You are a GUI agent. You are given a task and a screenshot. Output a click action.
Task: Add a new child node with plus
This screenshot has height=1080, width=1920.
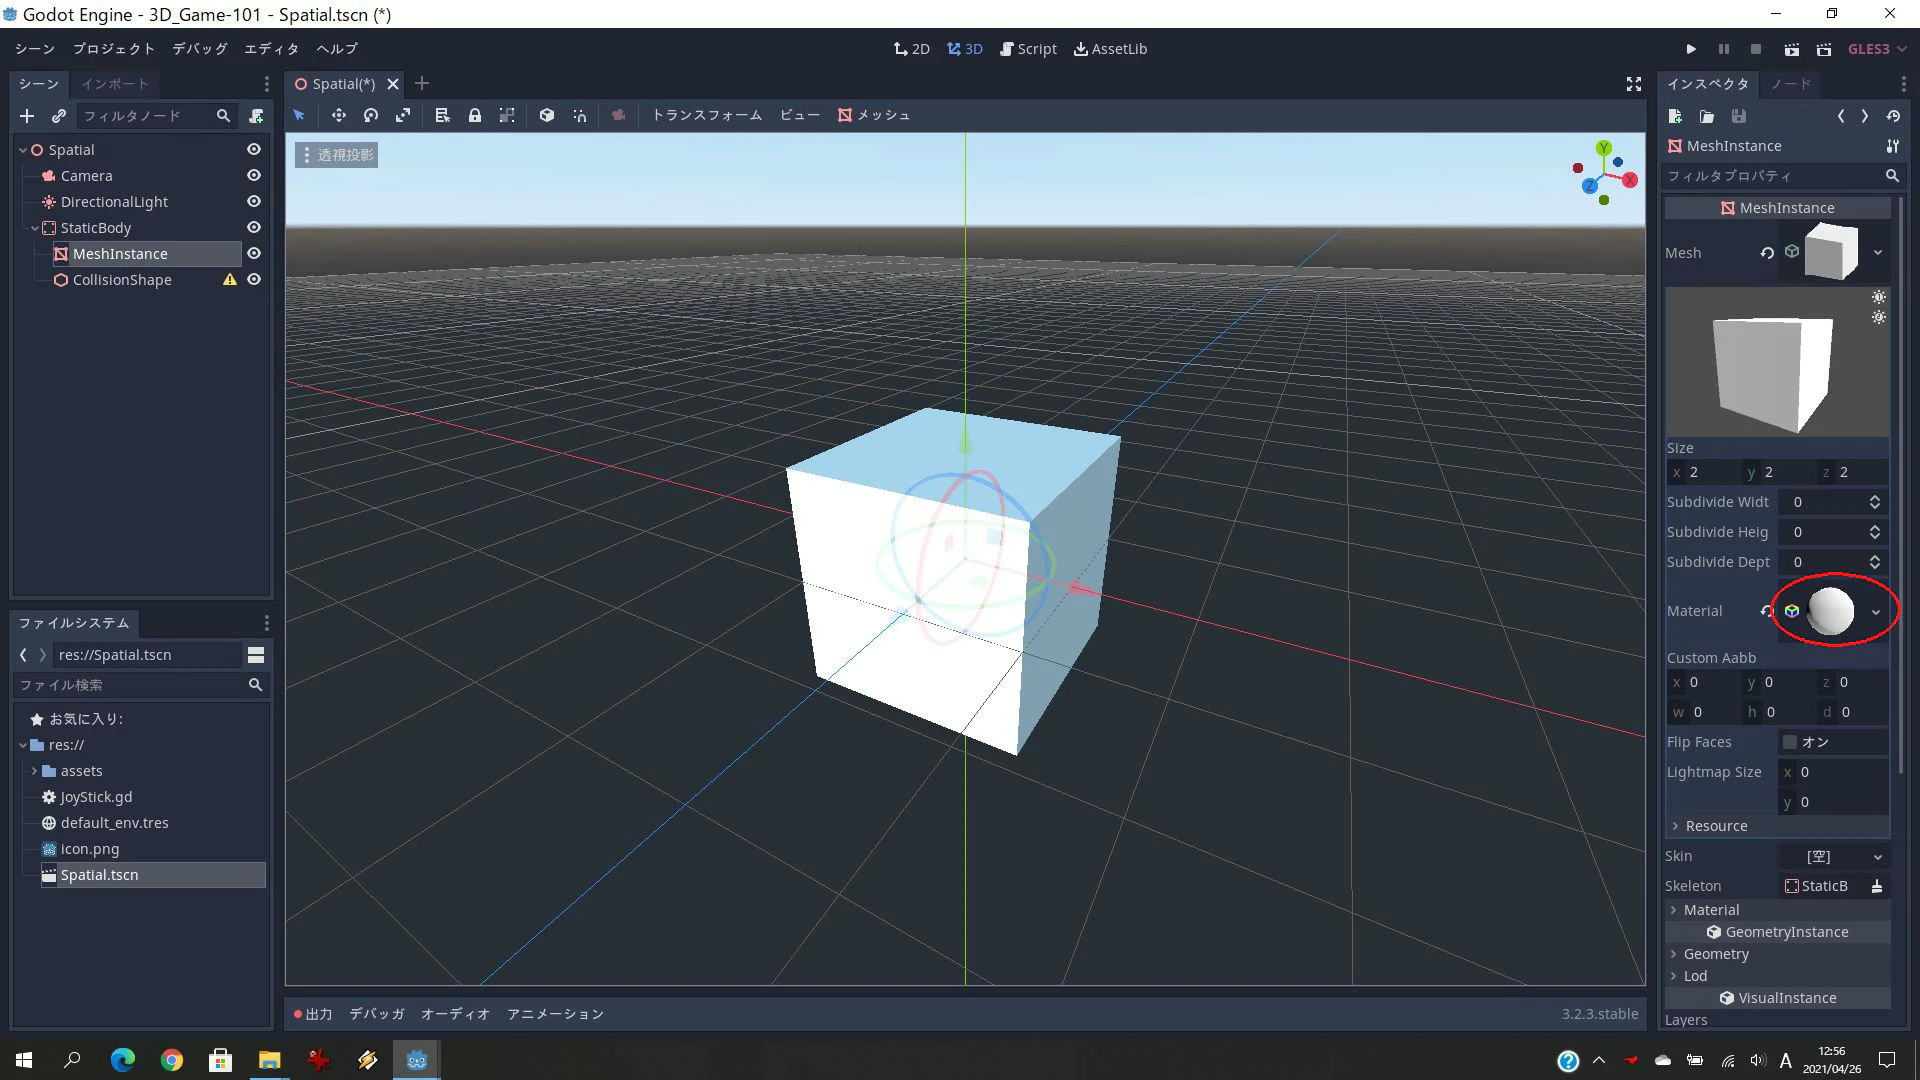27,116
